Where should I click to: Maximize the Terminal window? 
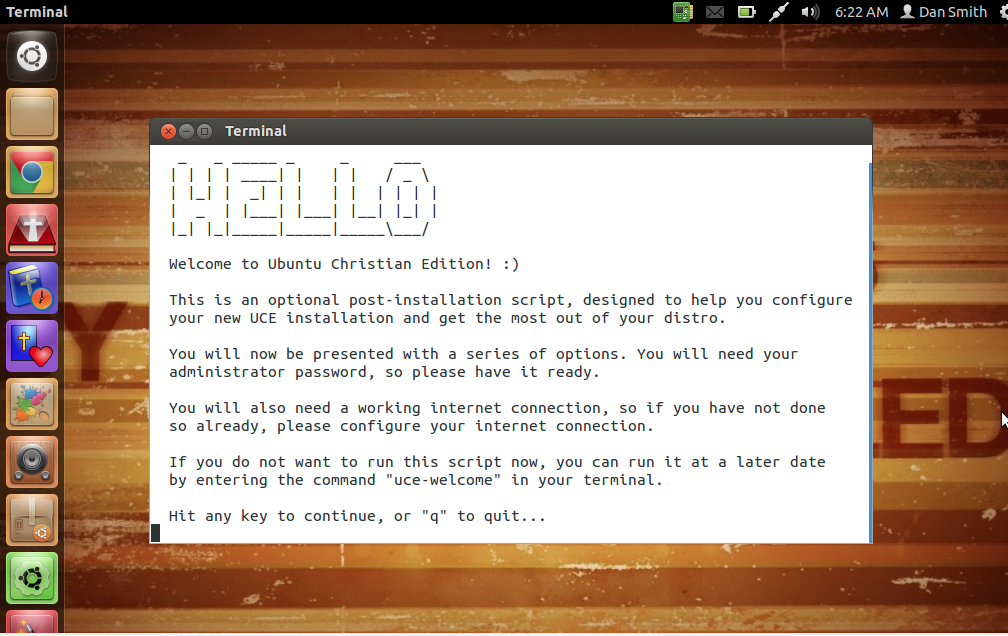[204, 131]
